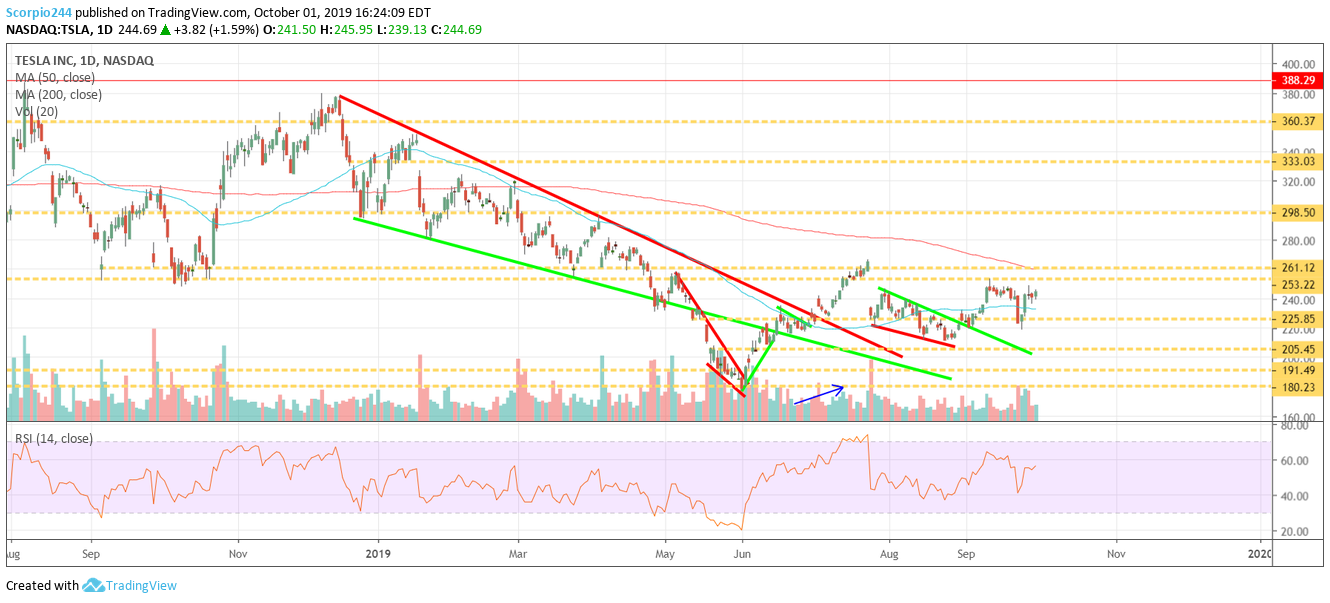Click the H:245.95 high price value

click(x=346, y=30)
